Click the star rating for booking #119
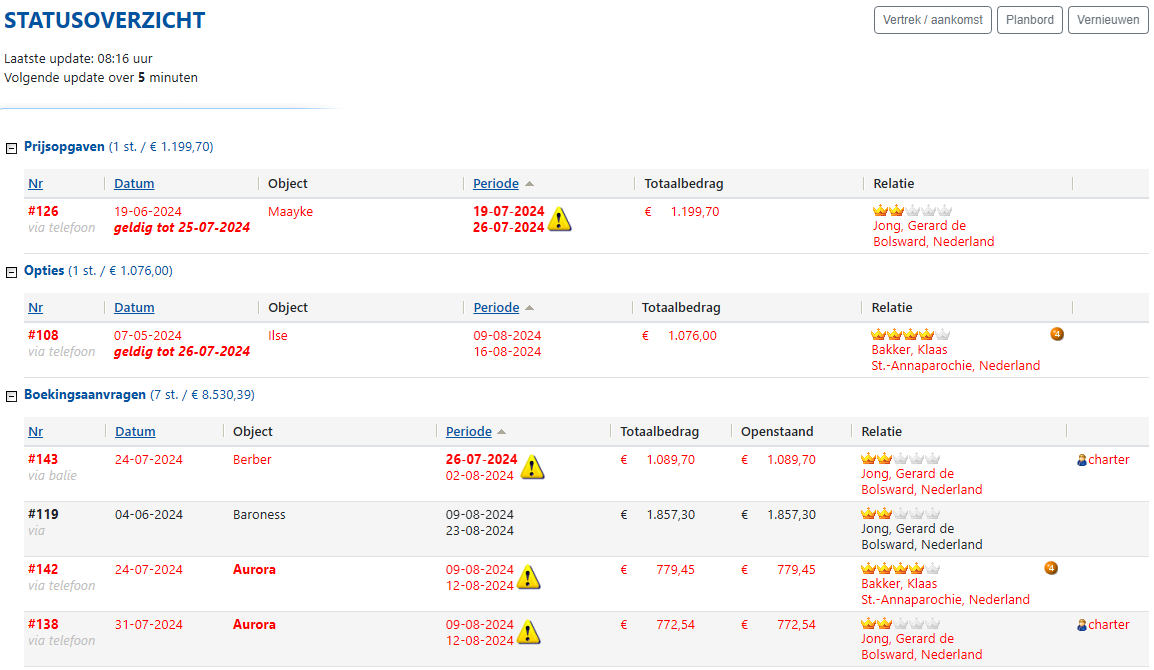 896,513
